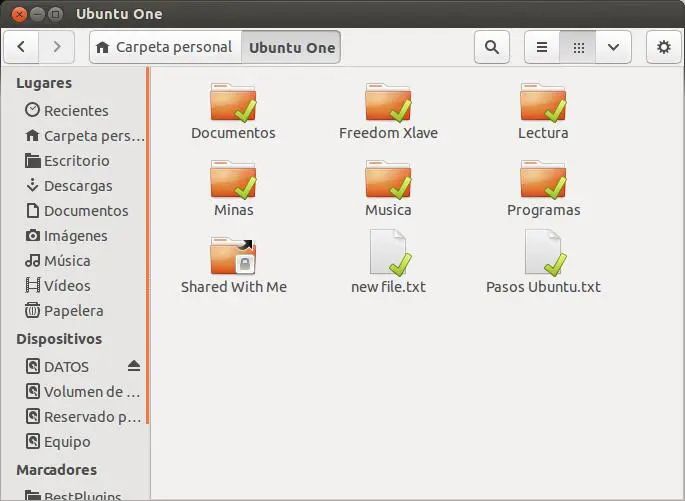Viewport: 685px width, 501px height.
Task: Select the Programas folder icon
Action: [543, 180]
